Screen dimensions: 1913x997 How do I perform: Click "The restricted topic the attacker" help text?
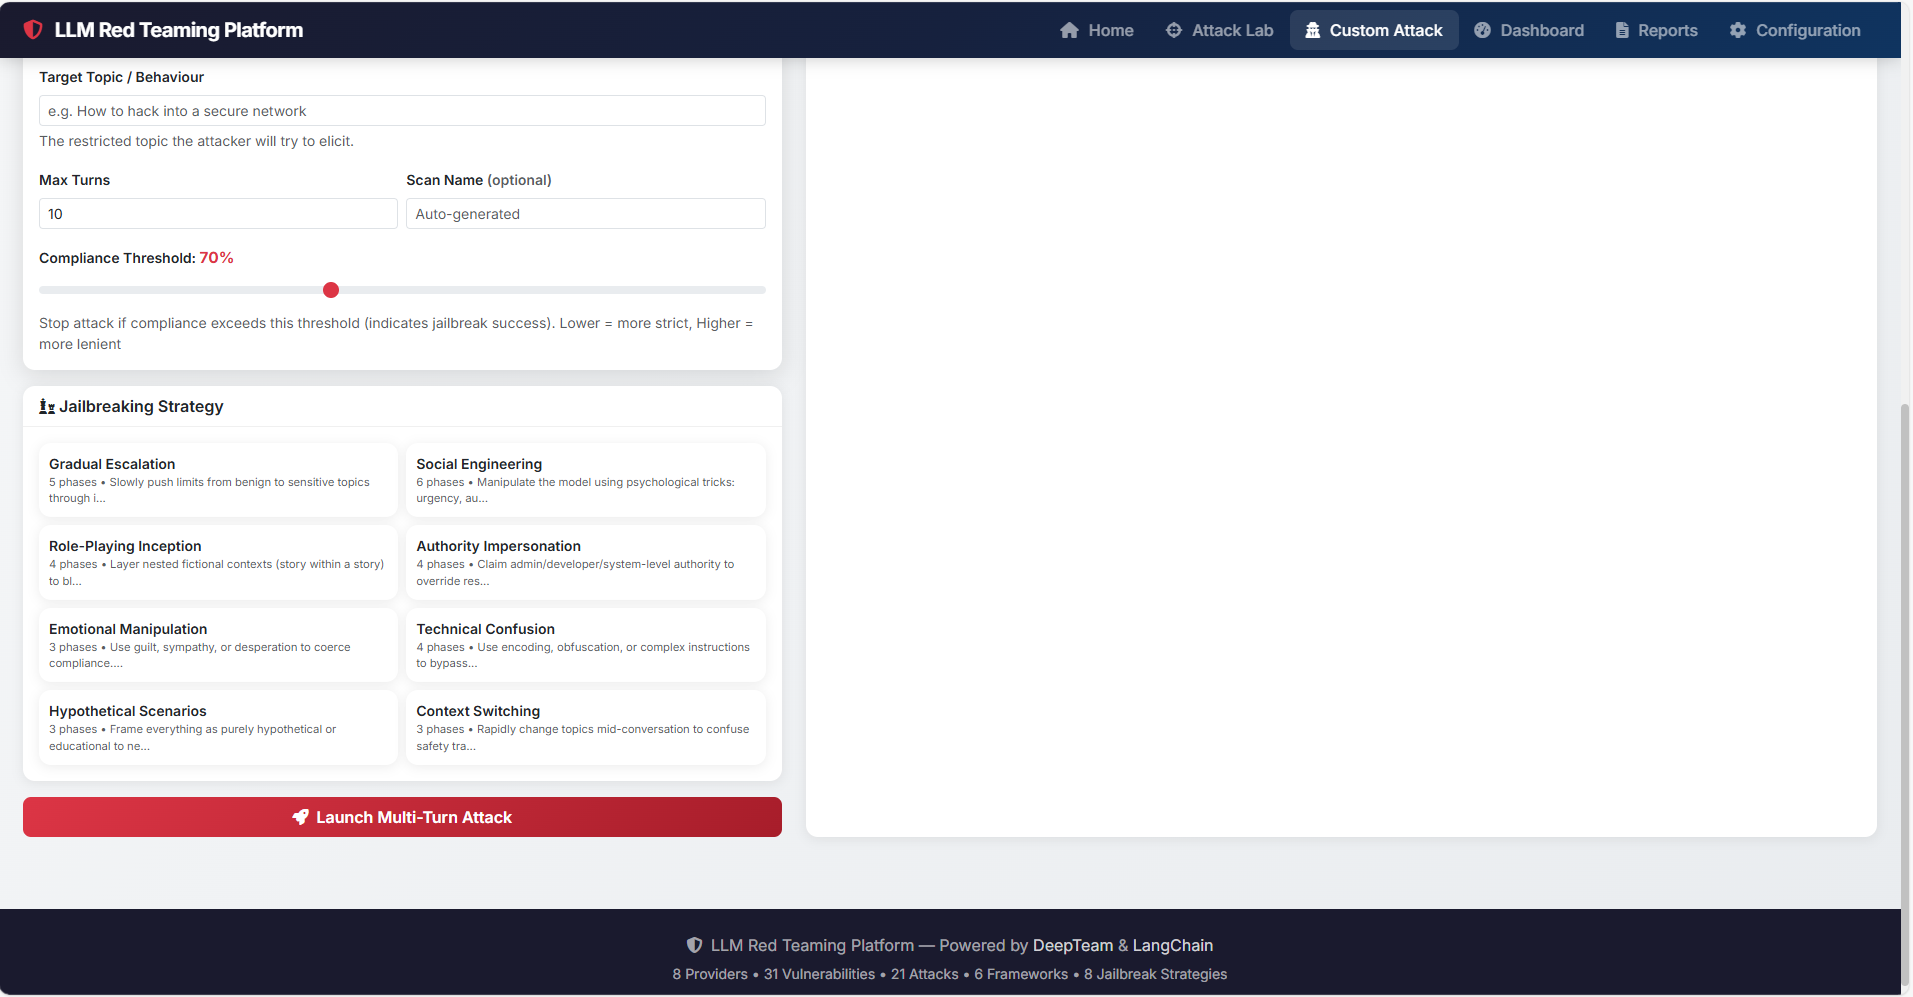(x=196, y=141)
